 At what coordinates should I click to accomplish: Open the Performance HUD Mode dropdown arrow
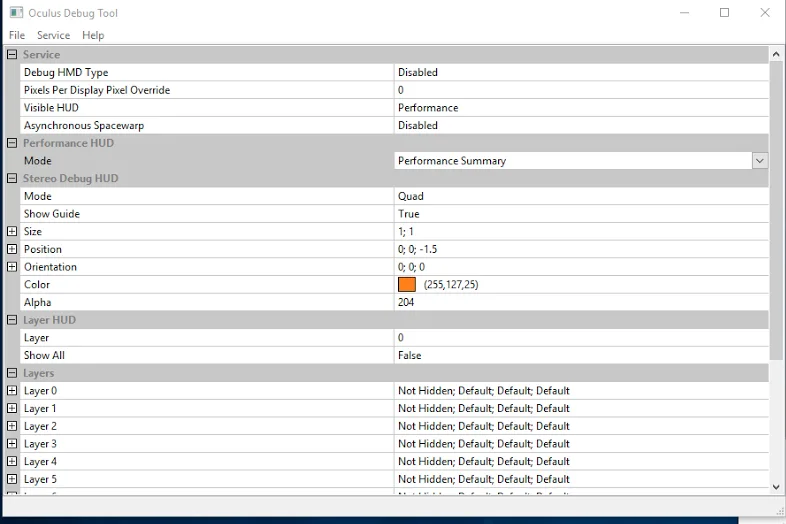pos(759,161)
